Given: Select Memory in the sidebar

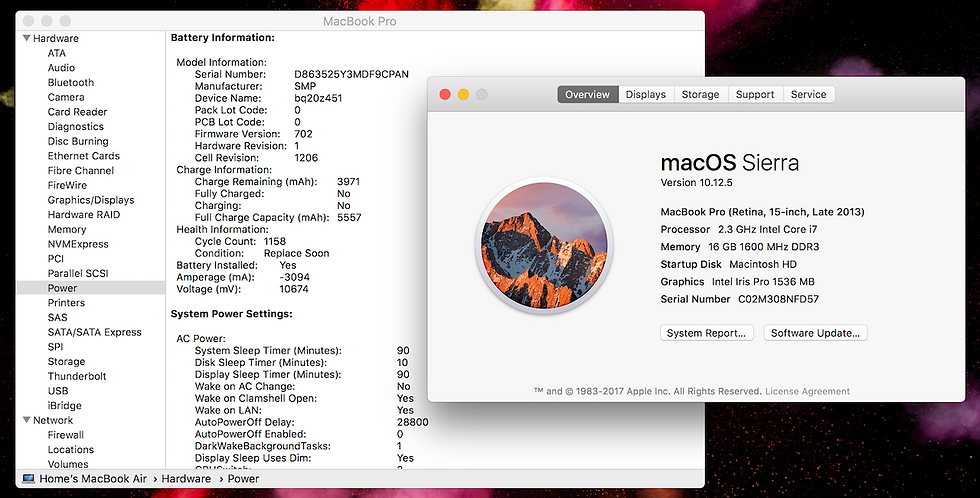Looking at the screenshot, I should coord(67,229).
